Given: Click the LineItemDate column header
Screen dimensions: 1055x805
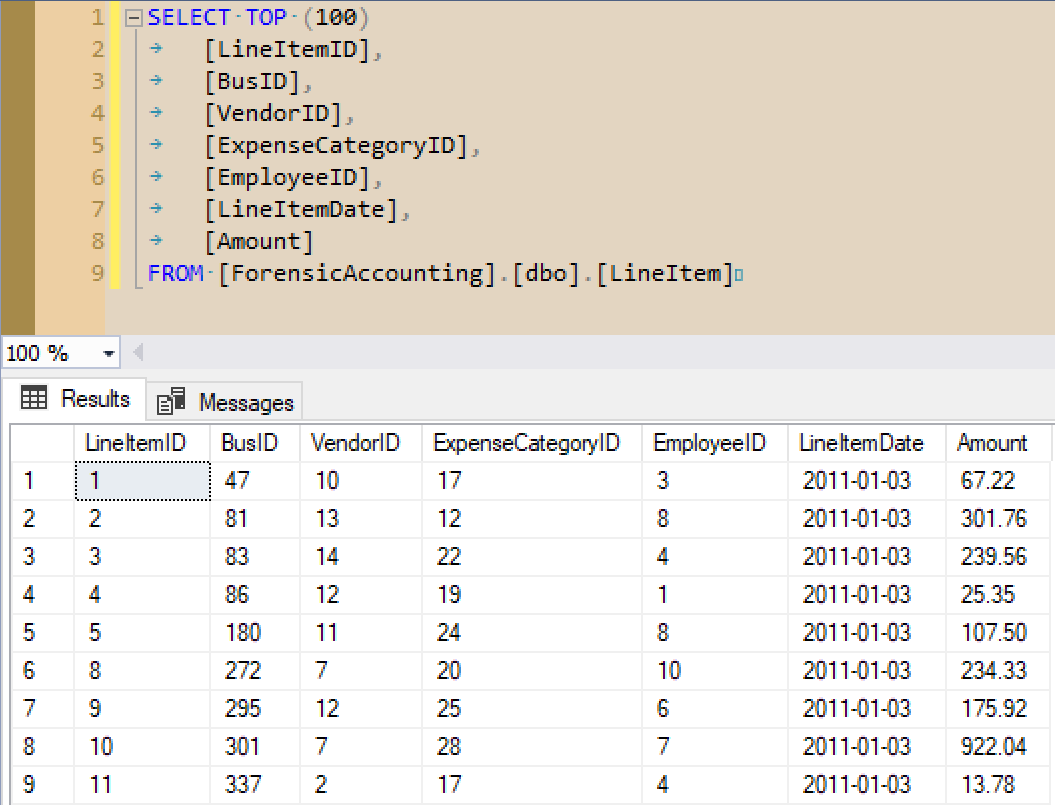Looking at the screenshot, I should point(861,443).
